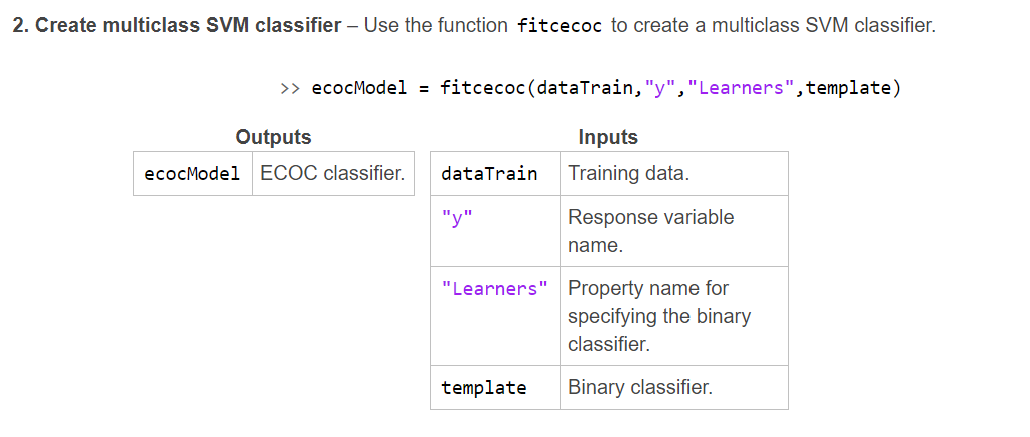
Task: Select the dataTrain input name cell
Action: click(495, 173)
